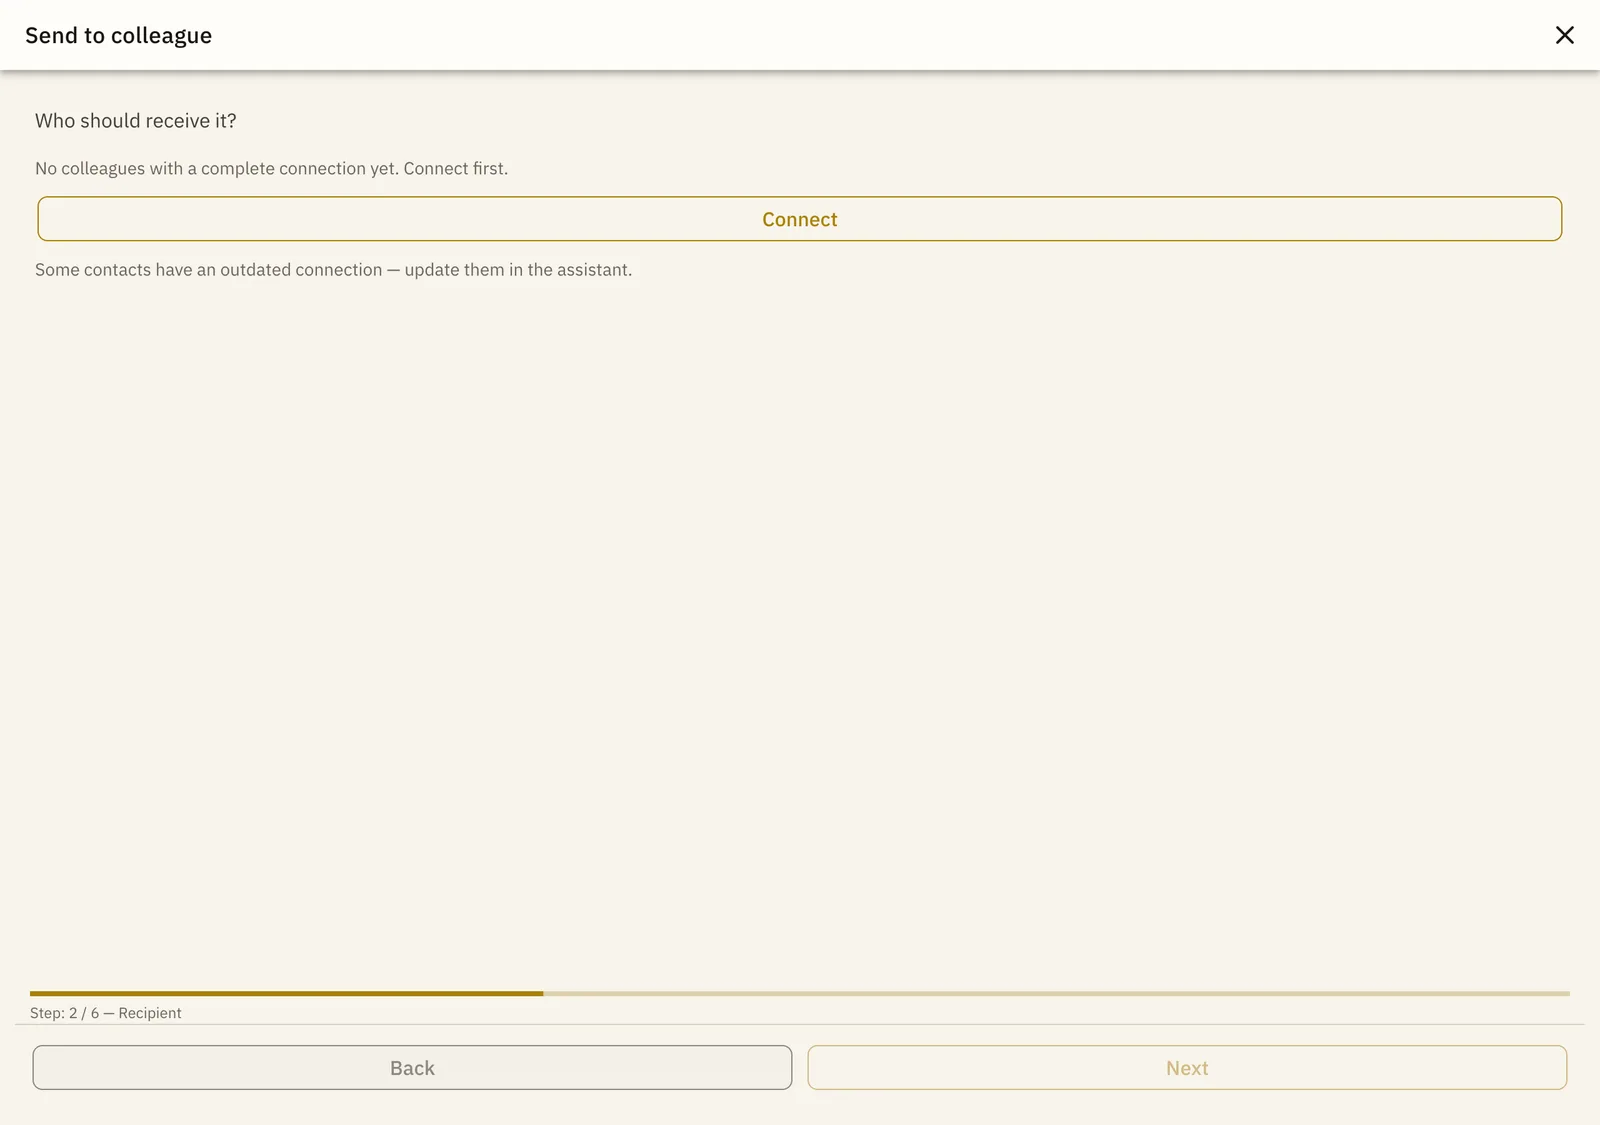The width and height of the screenshot is (1600, 1125).
Task: Close the Send to colleague dialog
Action: 1564,35
